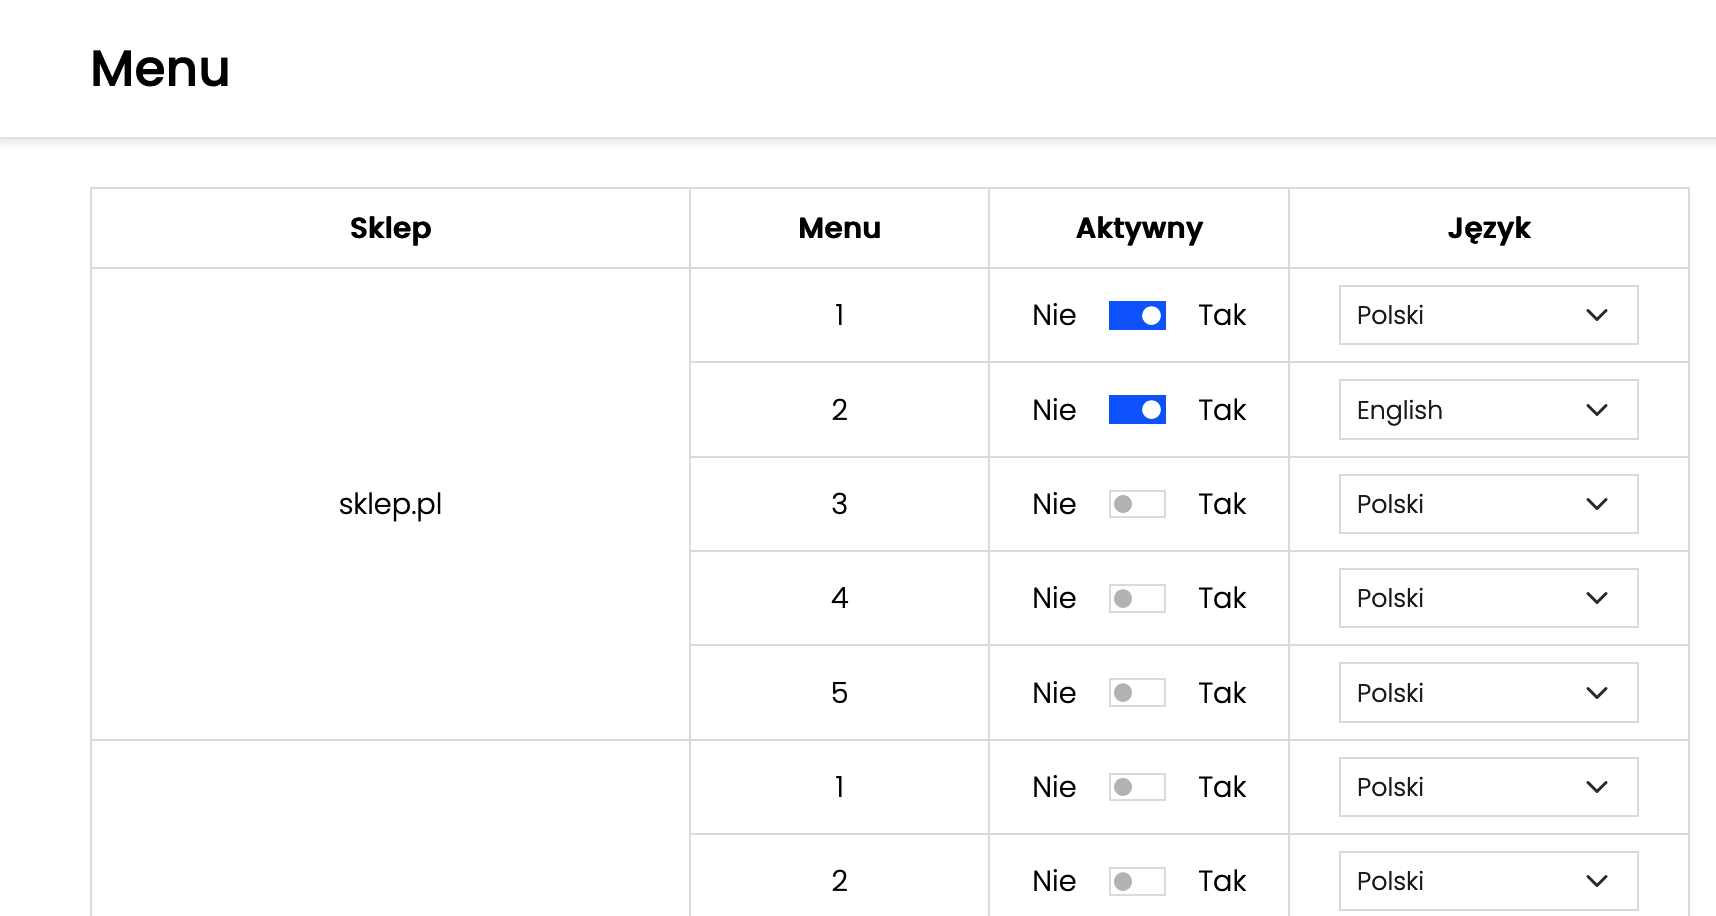Expand language selector for sklep.pl menu 4
The height and width of the screenshot is (916, 1716).
click(1488, 598)
